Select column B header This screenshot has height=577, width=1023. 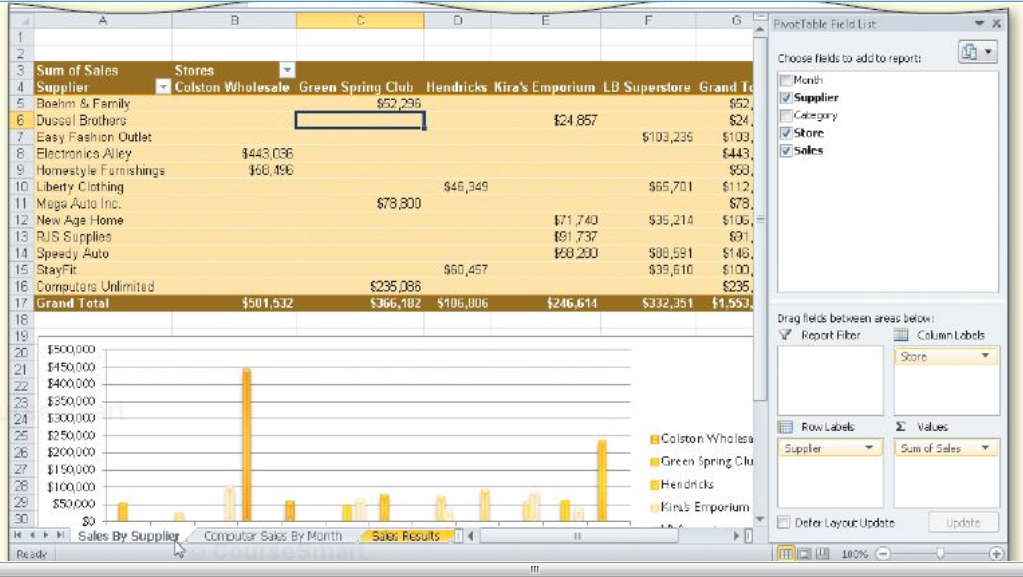[x=234, y=21]
